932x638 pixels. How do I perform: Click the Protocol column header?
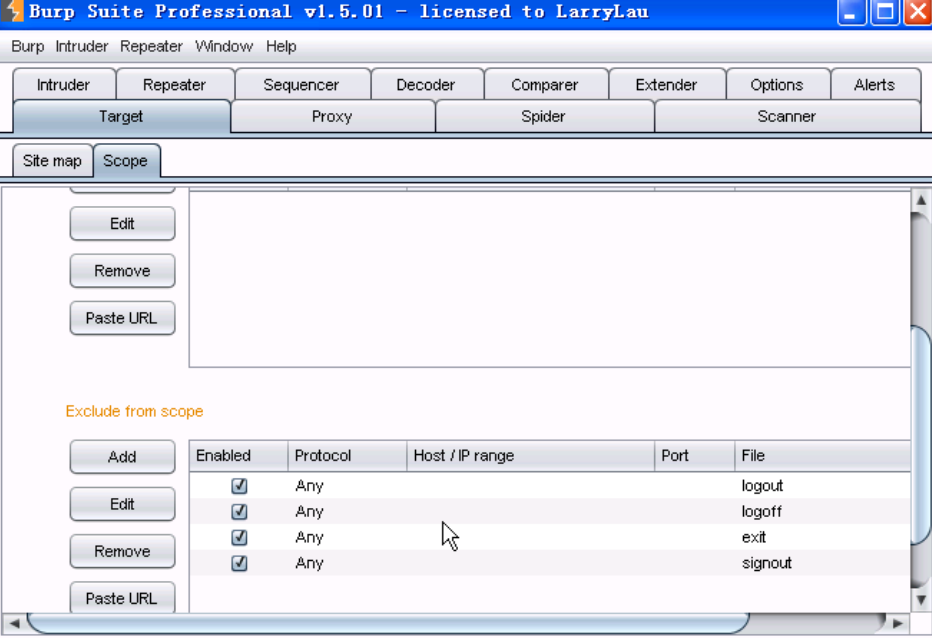(x=348, y=456)
